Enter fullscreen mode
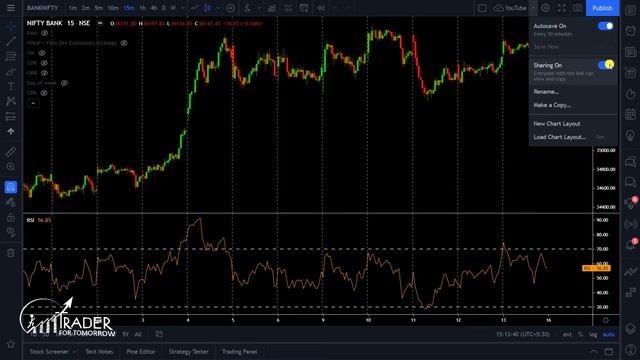Viewport: 640px width, 360px height. (x=562, y=8)
